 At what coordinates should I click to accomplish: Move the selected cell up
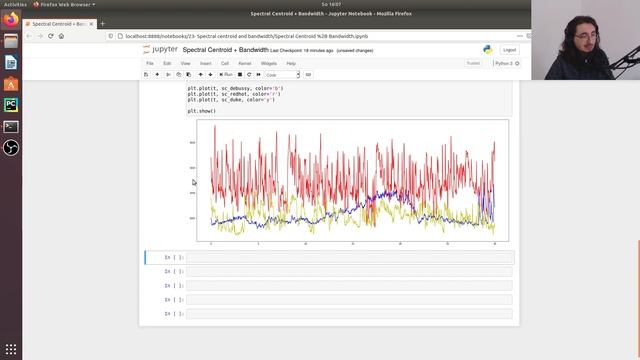click(200, 75)
